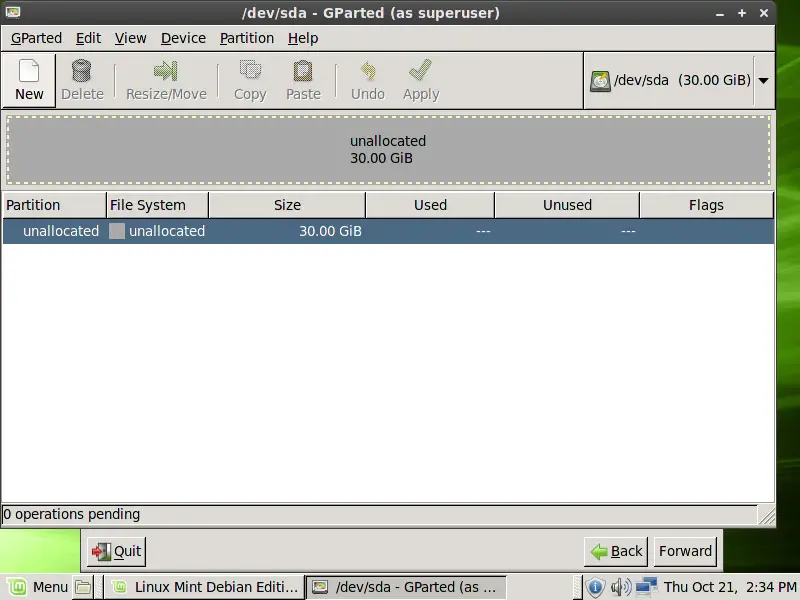
Task: Sort by the File System column header
Action: click(158, 205)
